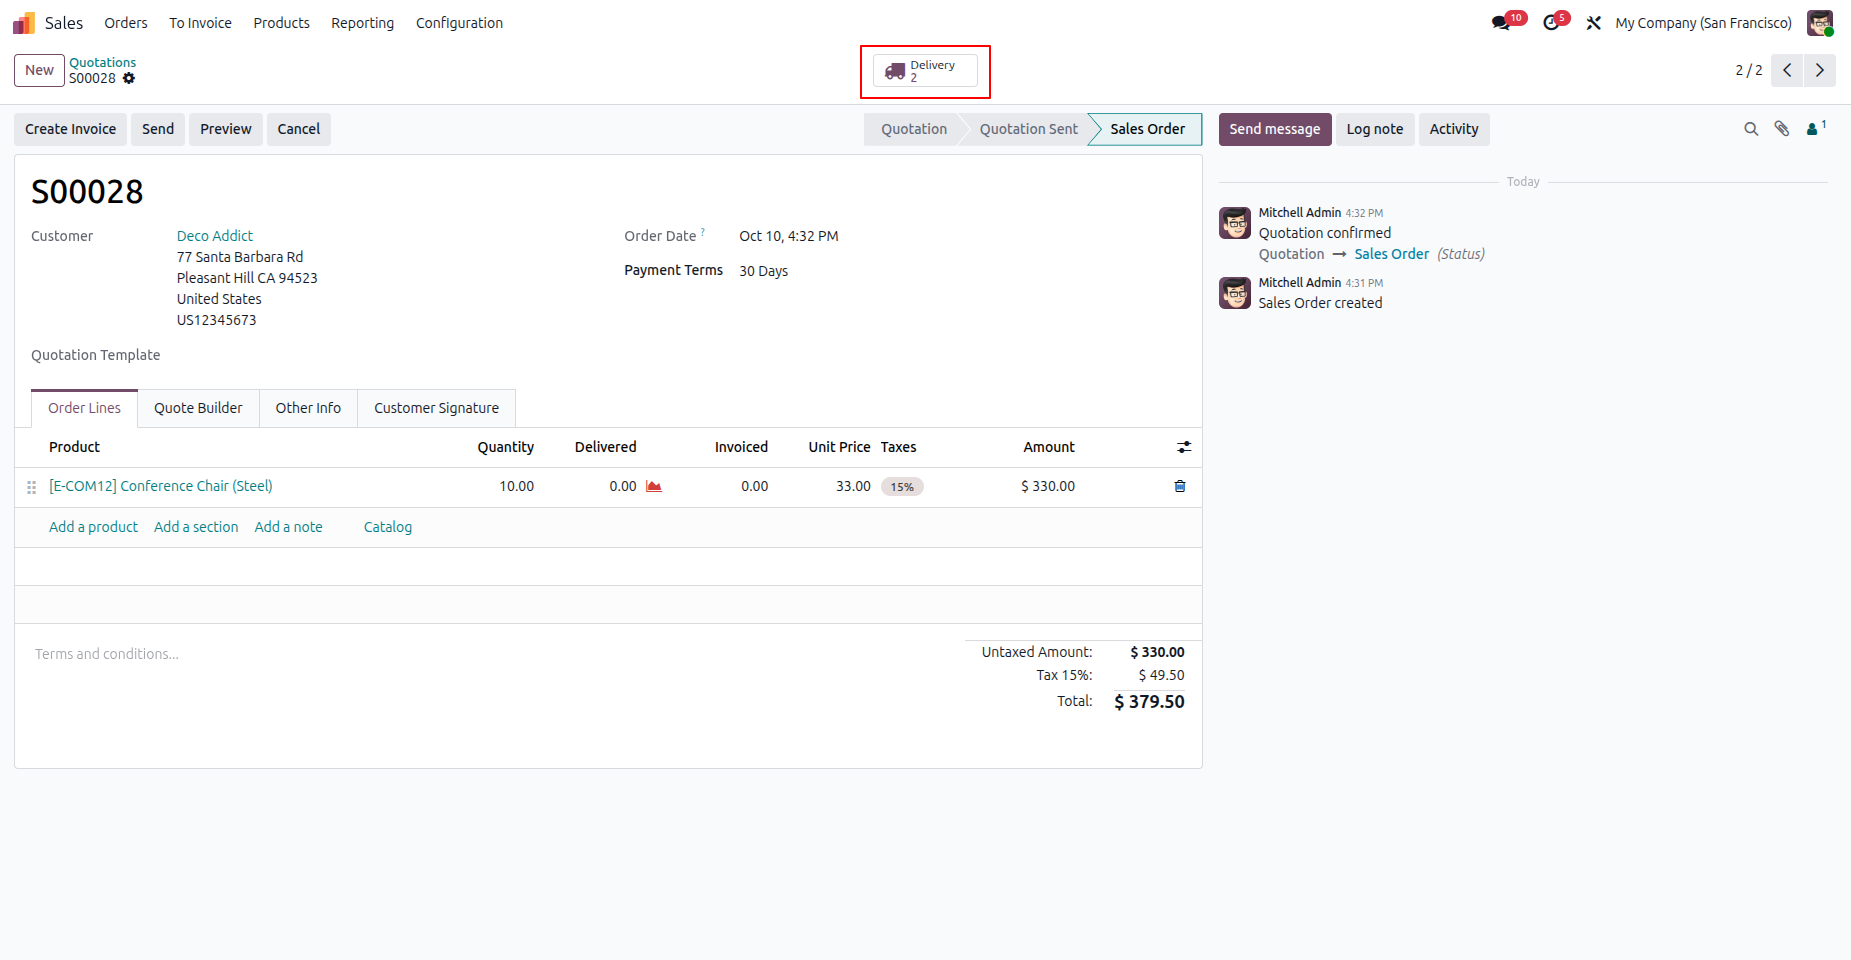This screenshot has width=1851, height=960.
Task: Switch to the Other Info tab
Action: click(x=308, y=408)
